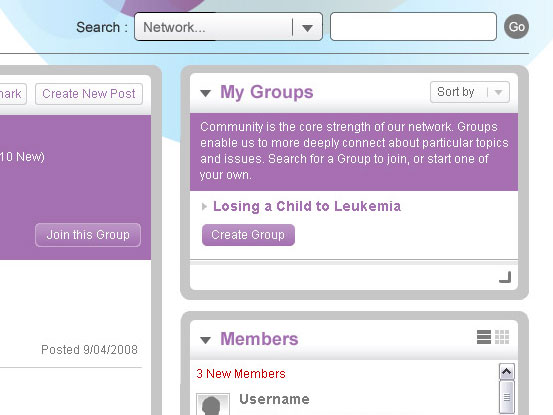Click the 'Posted 9/04/2008' text
Screen dimensions: 553x415
pyautogui.click(x=90, y=350)
